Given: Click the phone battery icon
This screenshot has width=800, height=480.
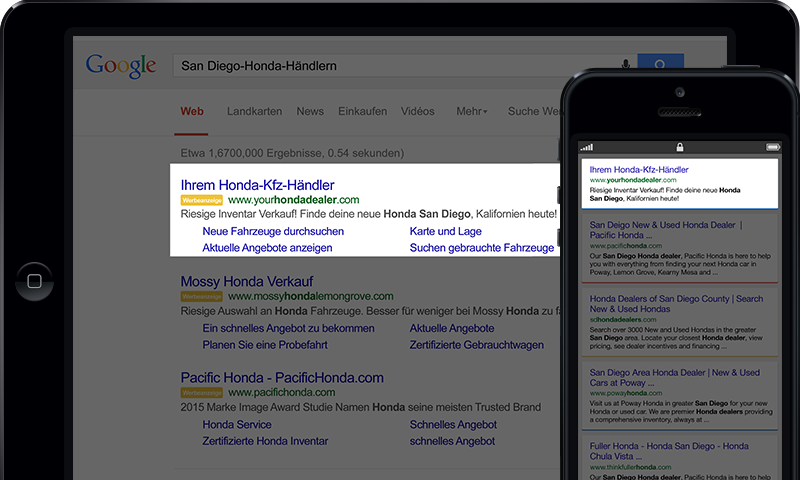Looking at the screenshot, I should 773,147.
